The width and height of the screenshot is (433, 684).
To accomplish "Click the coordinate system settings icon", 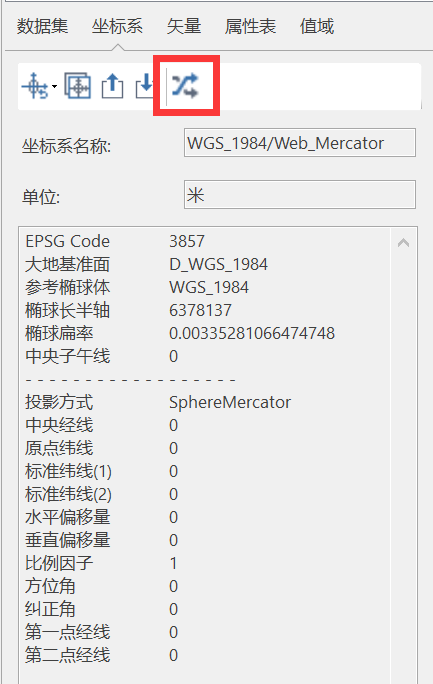I will coord(35,86).
